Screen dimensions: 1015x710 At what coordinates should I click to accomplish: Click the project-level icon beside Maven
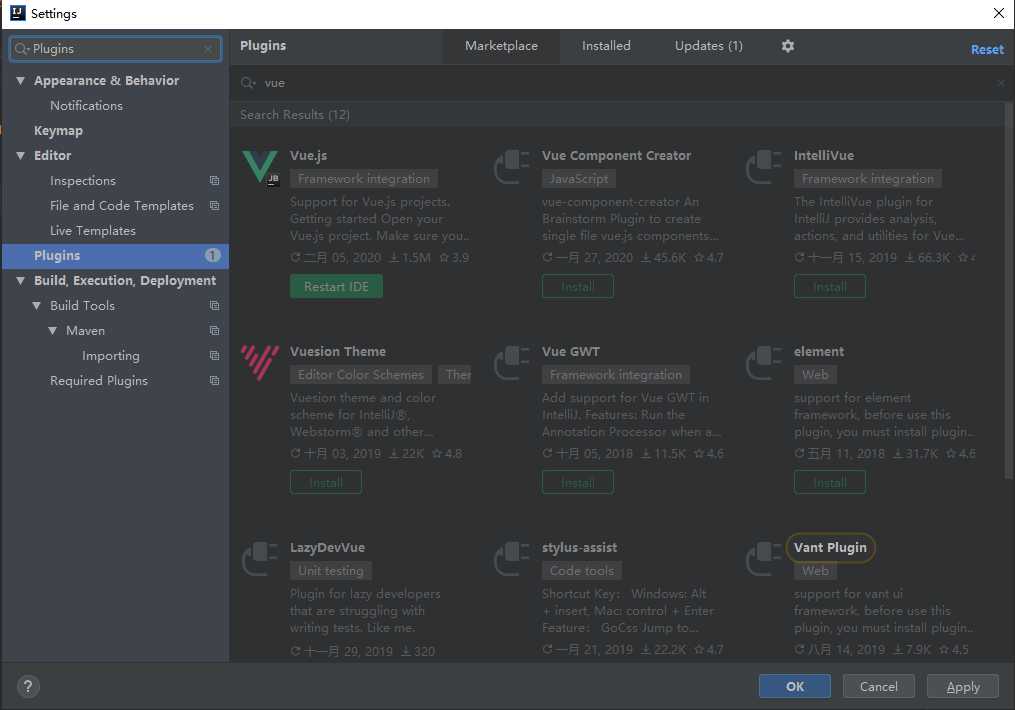pyautogui.click(x=214, y=331)
